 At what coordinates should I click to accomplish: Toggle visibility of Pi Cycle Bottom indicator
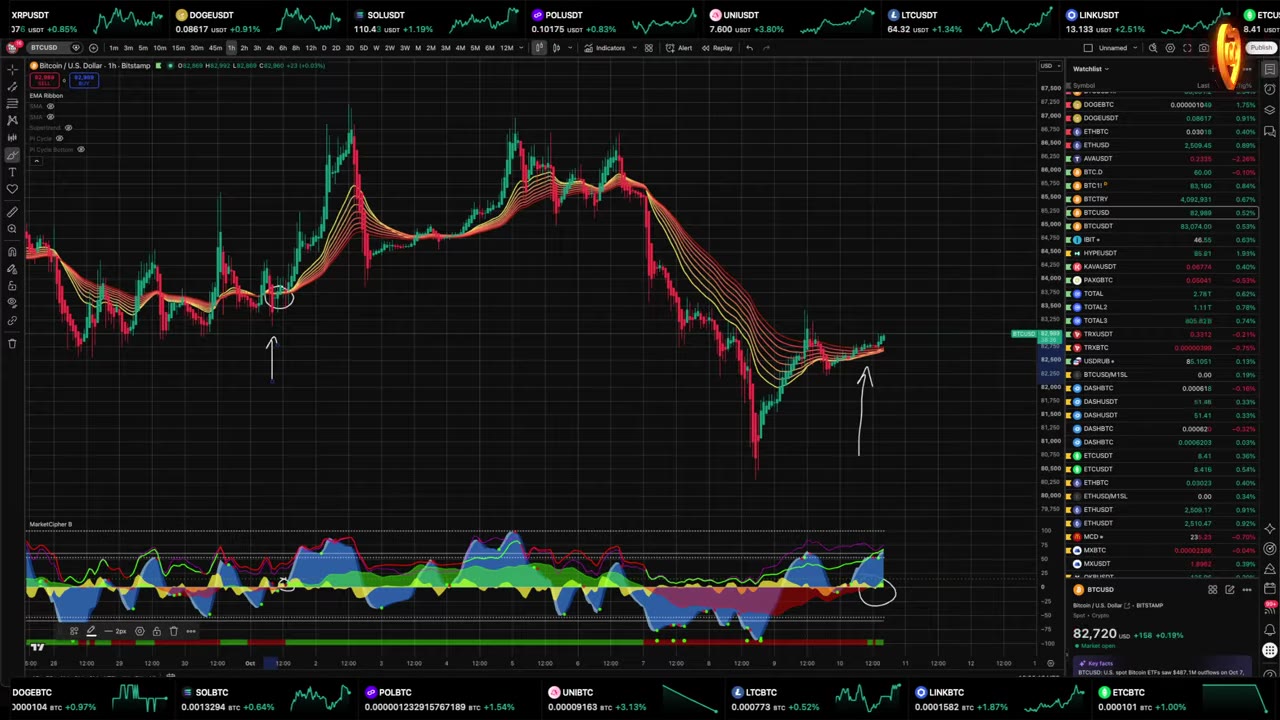click(x=81, y=150)
